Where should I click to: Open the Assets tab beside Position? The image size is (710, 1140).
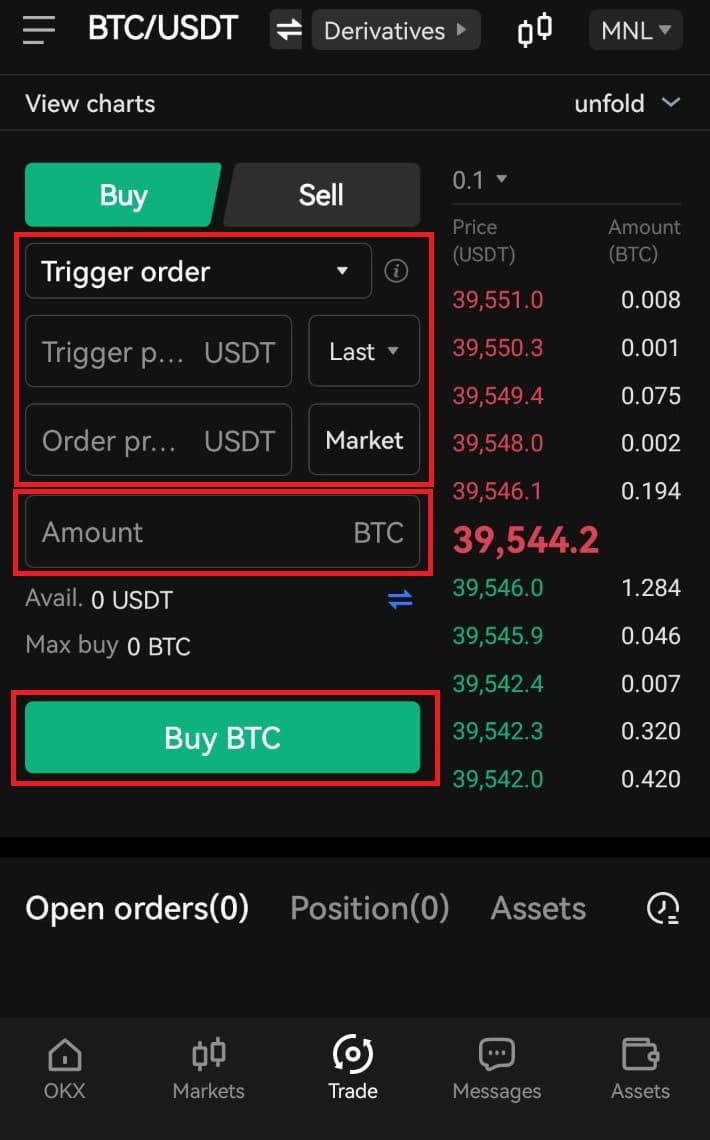(538, 908)
